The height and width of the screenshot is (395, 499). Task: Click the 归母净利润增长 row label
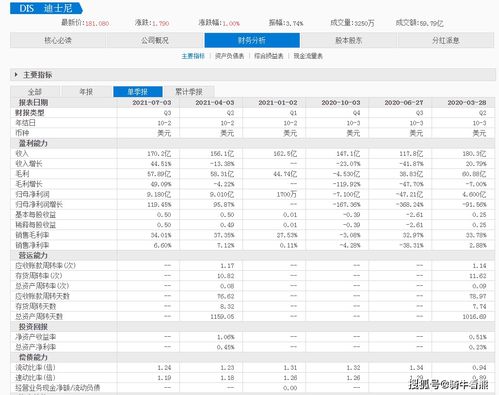click(39, 204)
